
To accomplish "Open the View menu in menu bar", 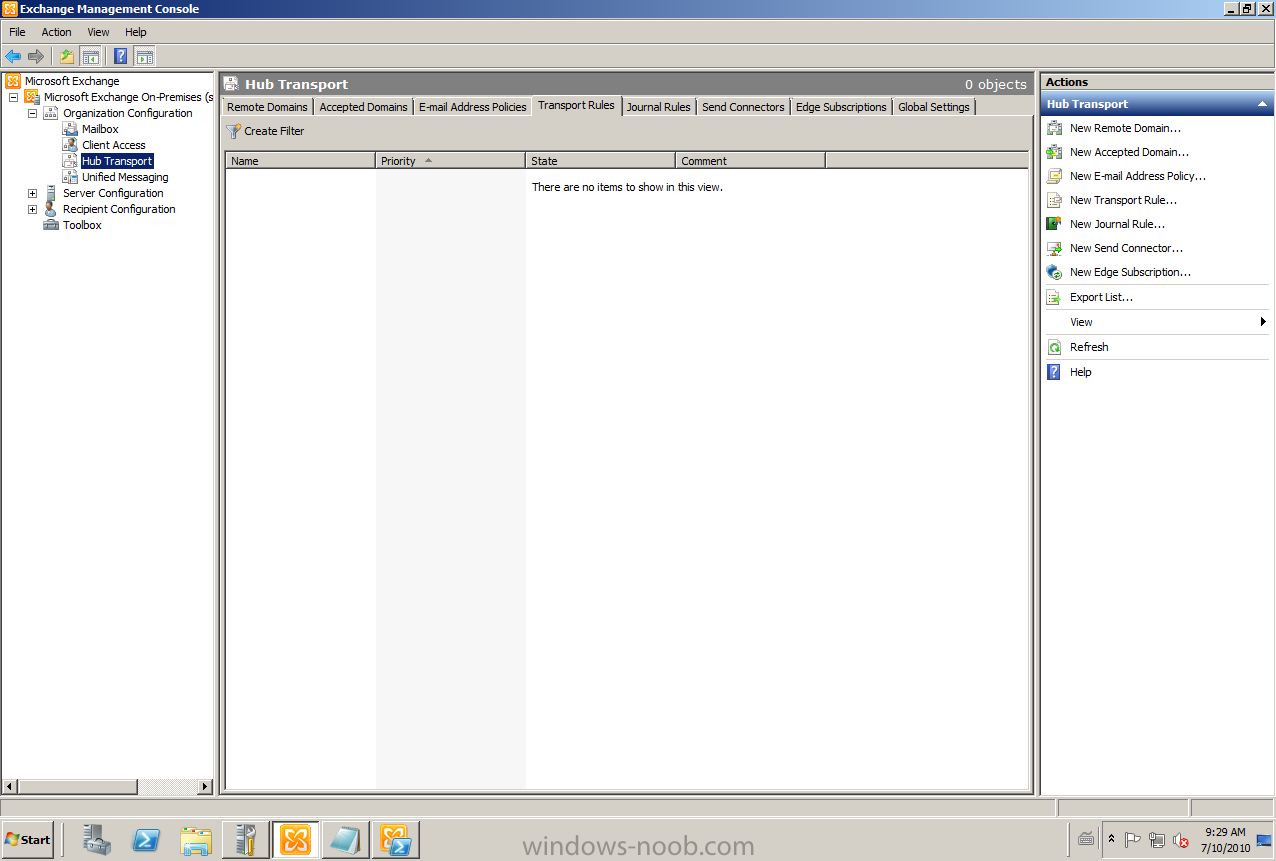I will [x=98, y=32].
